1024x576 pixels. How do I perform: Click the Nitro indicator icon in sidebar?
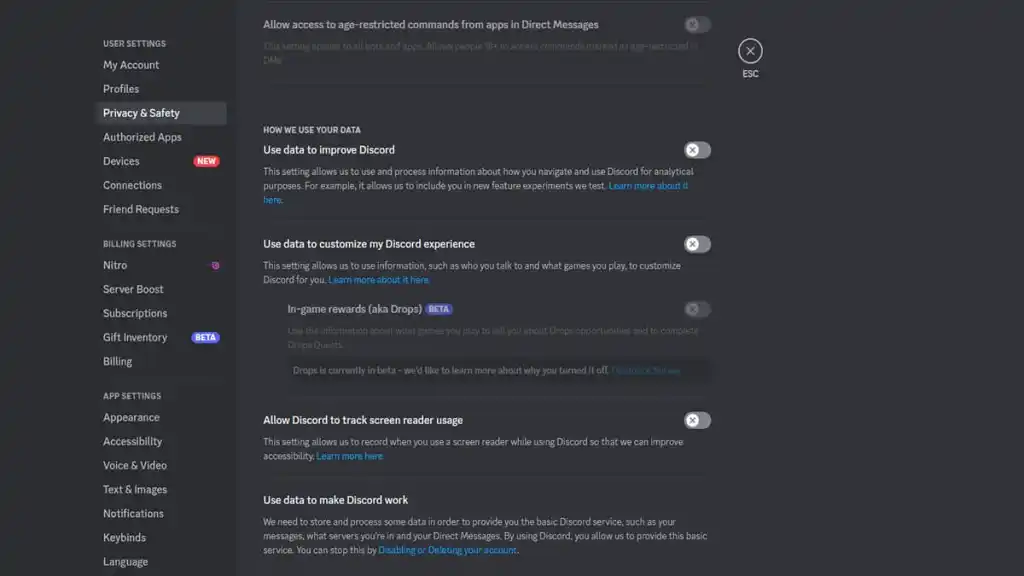(215, 266)
